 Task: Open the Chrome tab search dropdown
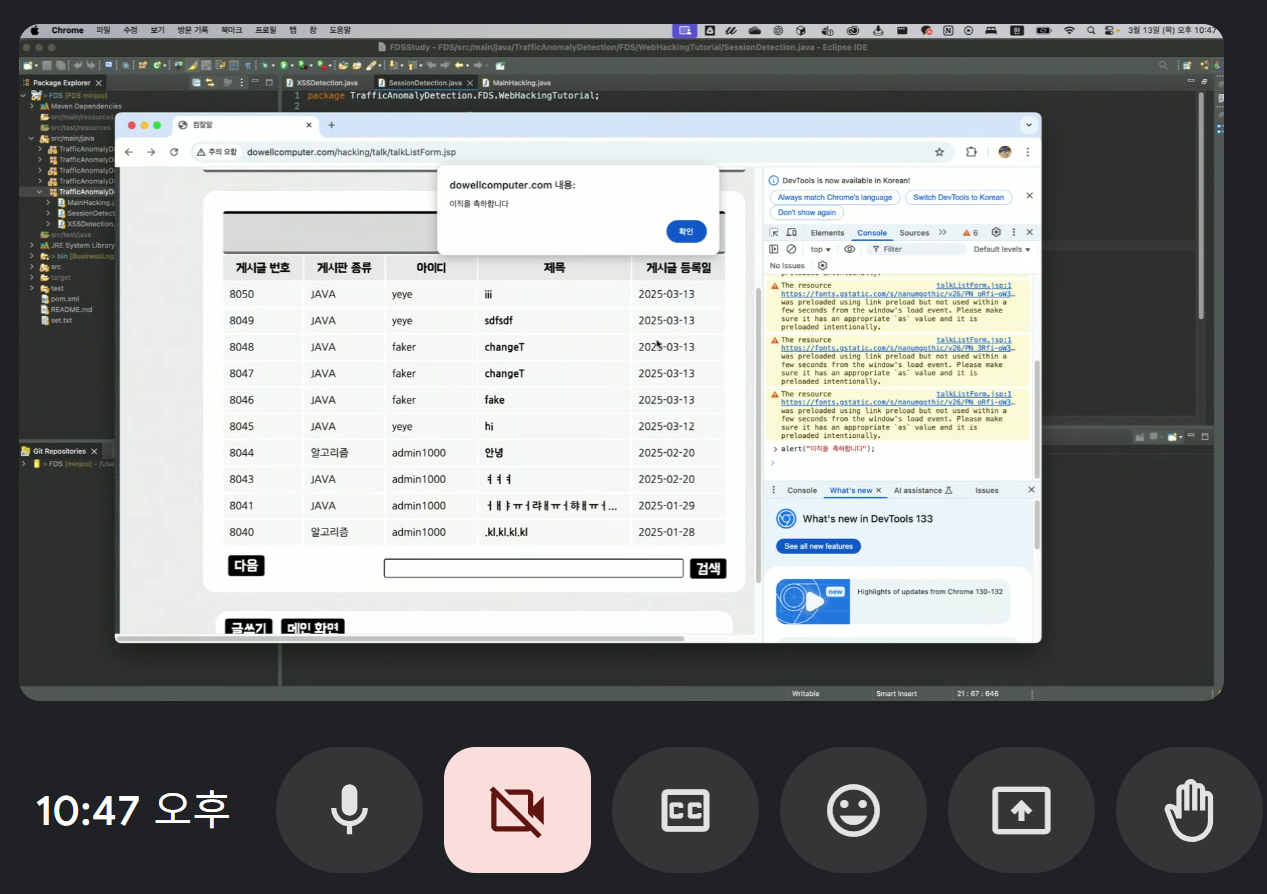(x=1028, y=125)
